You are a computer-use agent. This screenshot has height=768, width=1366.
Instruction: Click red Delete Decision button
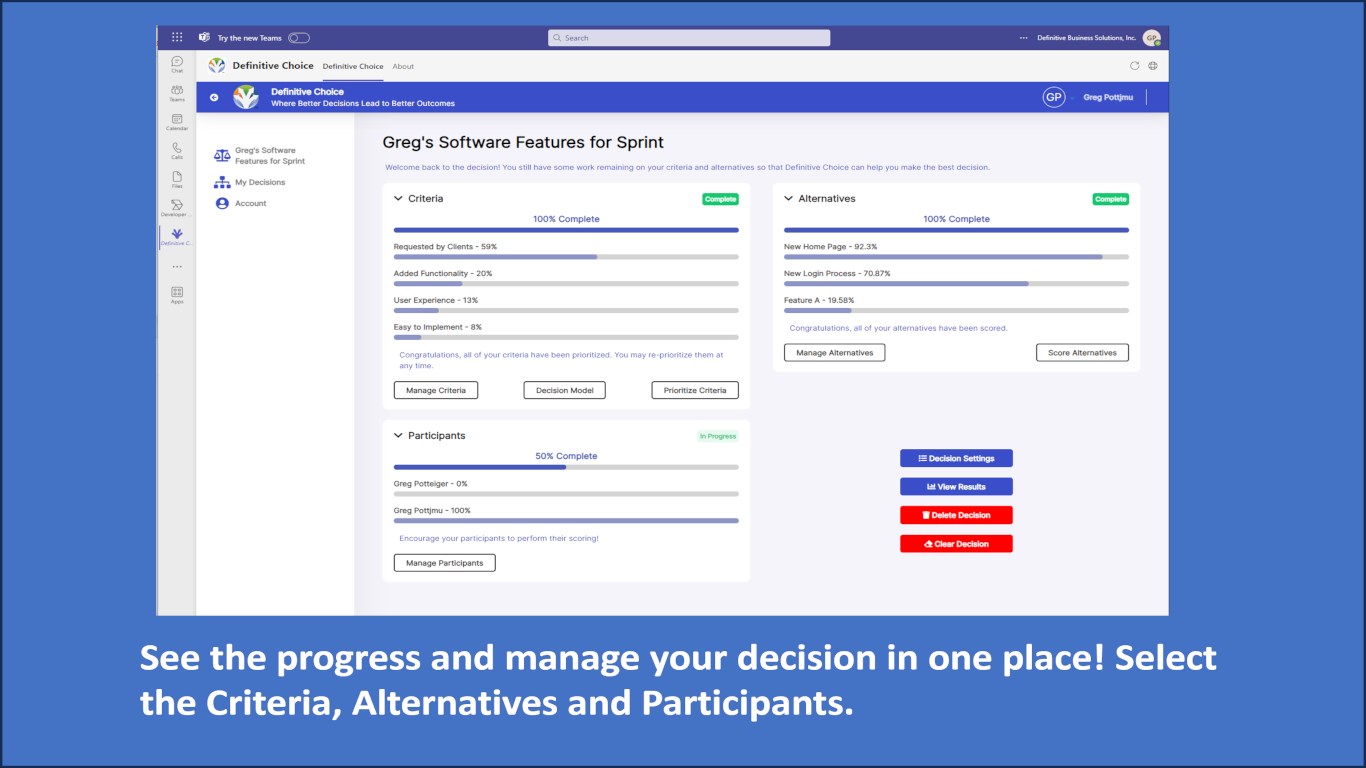pos(956,515)
